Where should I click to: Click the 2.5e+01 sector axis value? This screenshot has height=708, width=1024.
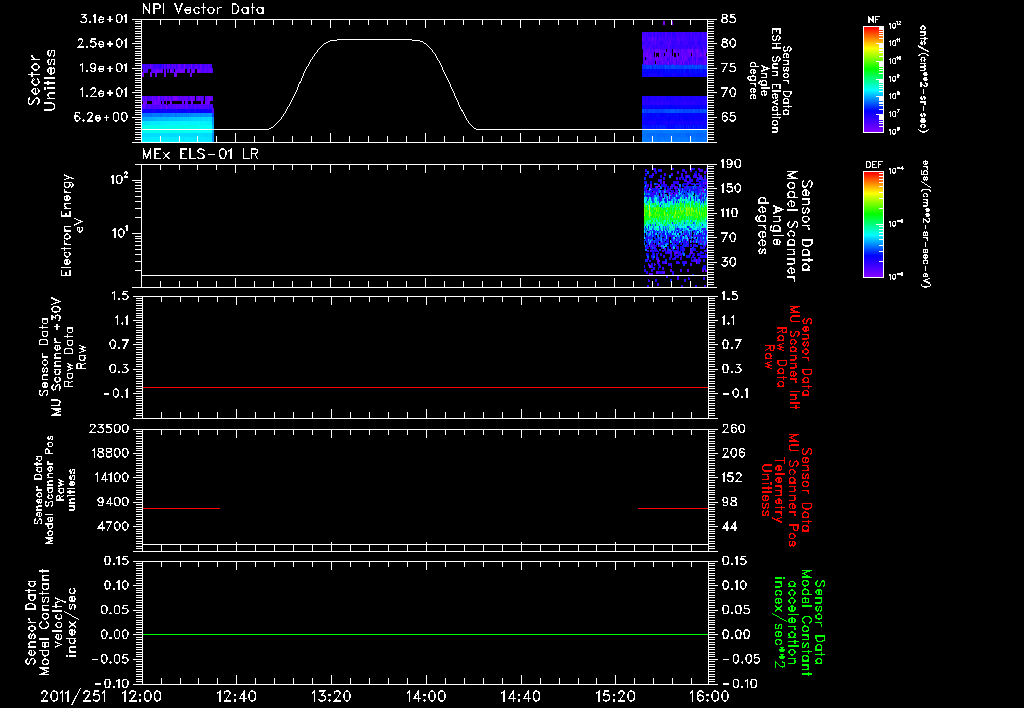pyautogui.click(x=104, y=43)
